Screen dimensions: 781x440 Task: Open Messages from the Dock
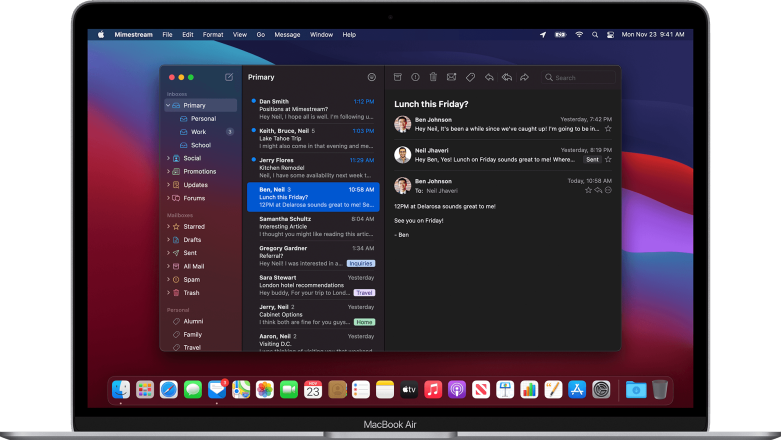click(193, 390)
